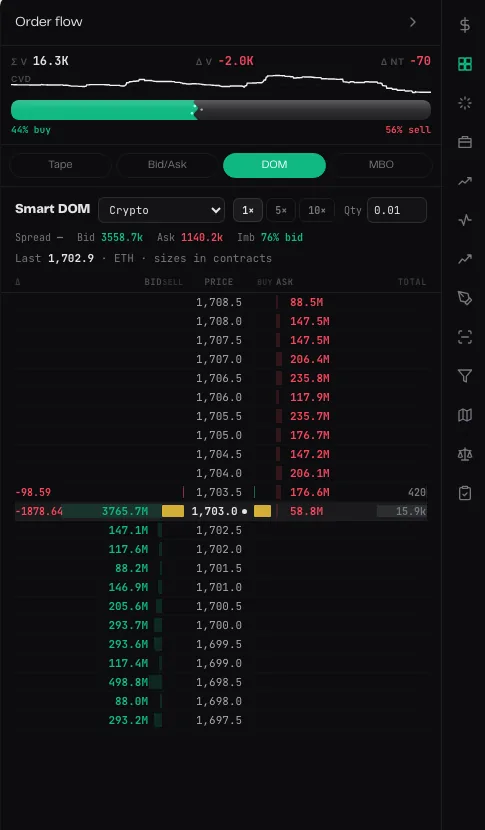Viewport: 485px width, 830px height.
Task: Click price level 1,708.5
Action: click(x=219, y=302)
